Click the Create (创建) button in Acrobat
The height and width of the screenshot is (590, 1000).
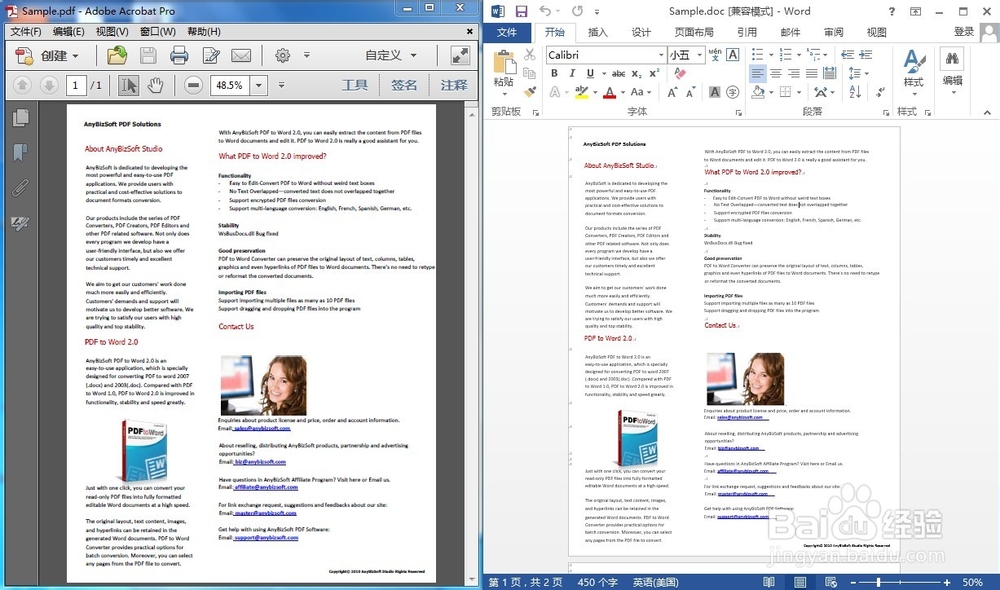tap(47, 56)
